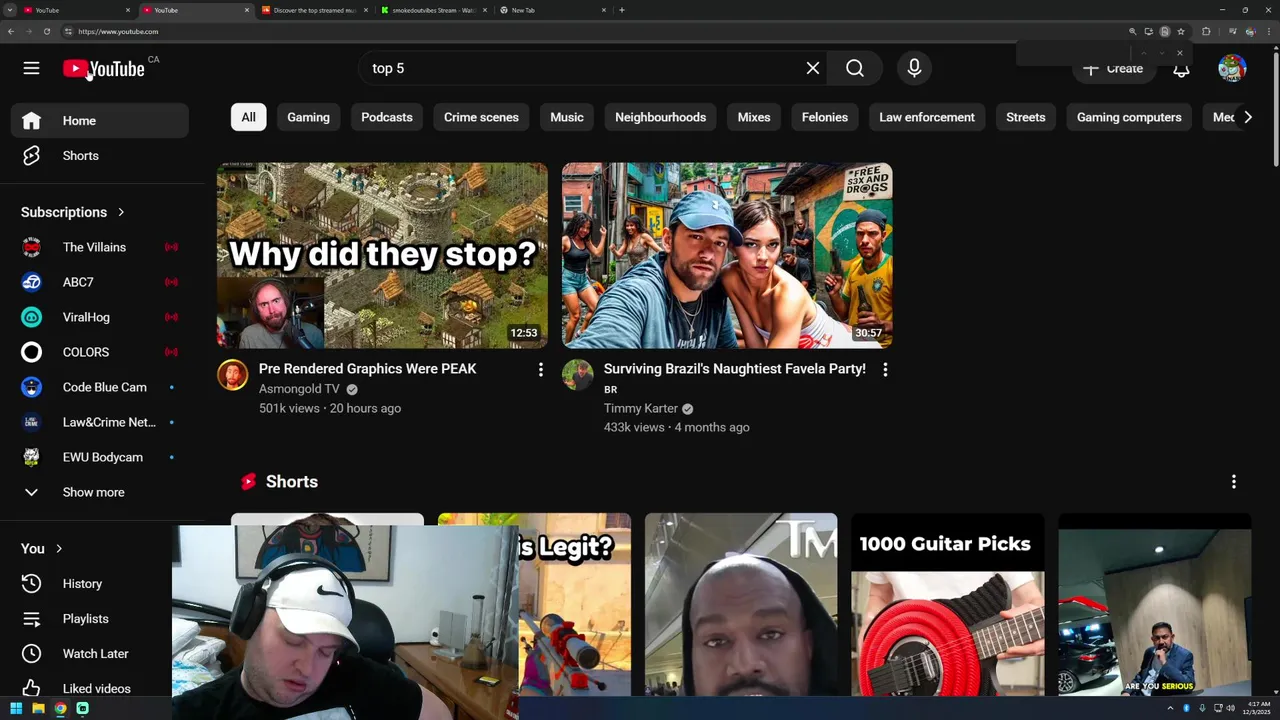Select the Felonies filter chip
This screenshot has height=720, width=1280.
pyautogui.click(x=825, y=117)
